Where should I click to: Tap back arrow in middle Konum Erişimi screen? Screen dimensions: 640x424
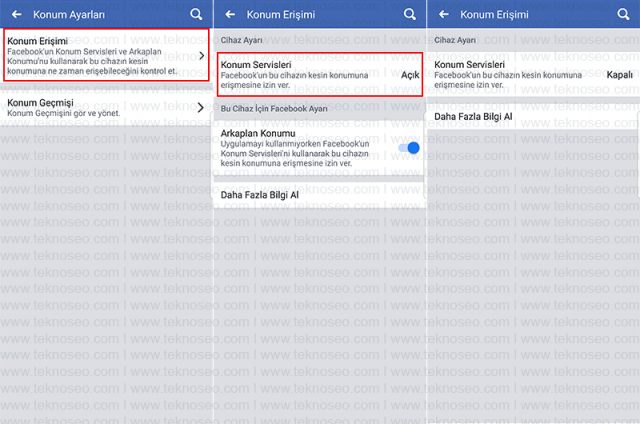point(230,14)
